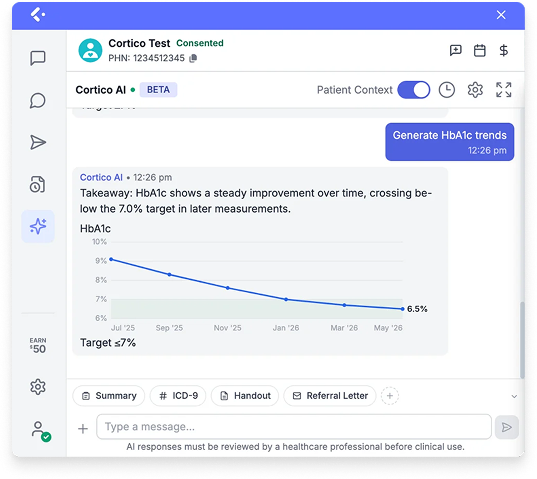Expand chat to fullscreen
This screenshot has height=479, width=537.
(504, 90)
